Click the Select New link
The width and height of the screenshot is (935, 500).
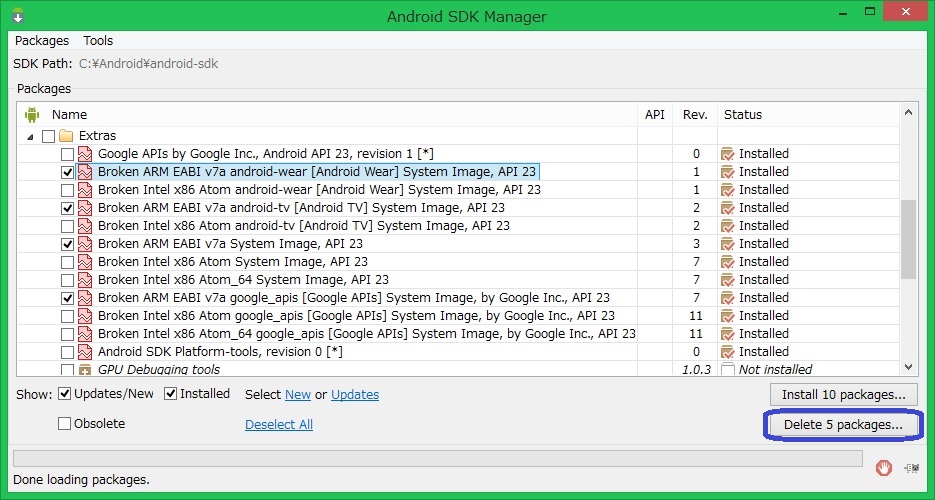pyautogui.click(x=298, y=395)
